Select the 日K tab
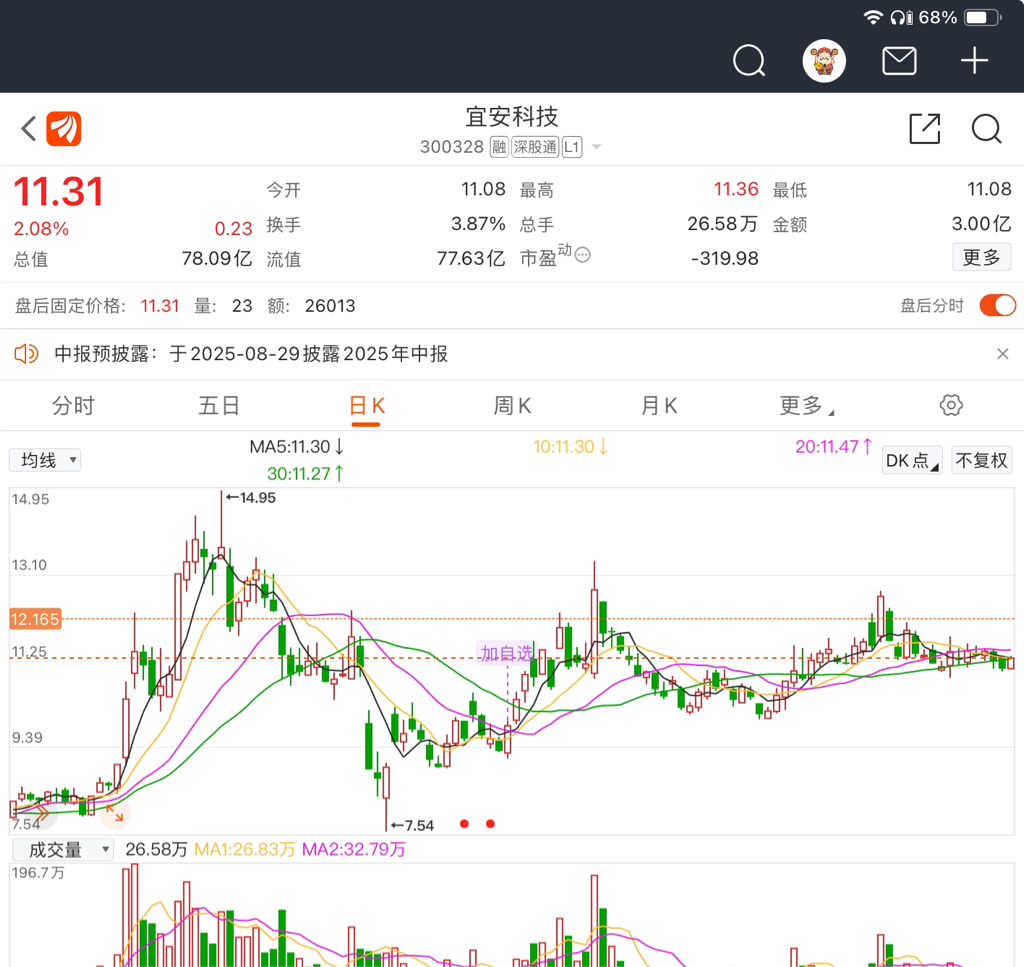1024x967 pixels. coord(366,406)
